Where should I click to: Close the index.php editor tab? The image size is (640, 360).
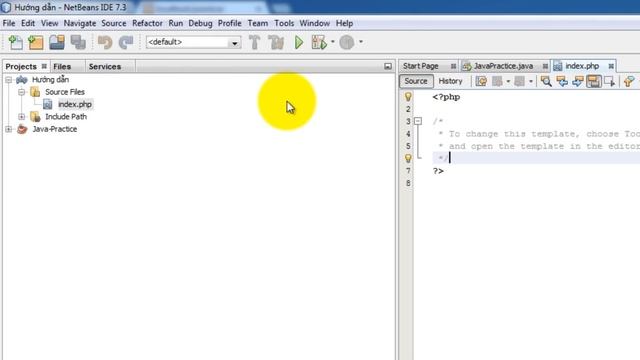coord(611,66)
